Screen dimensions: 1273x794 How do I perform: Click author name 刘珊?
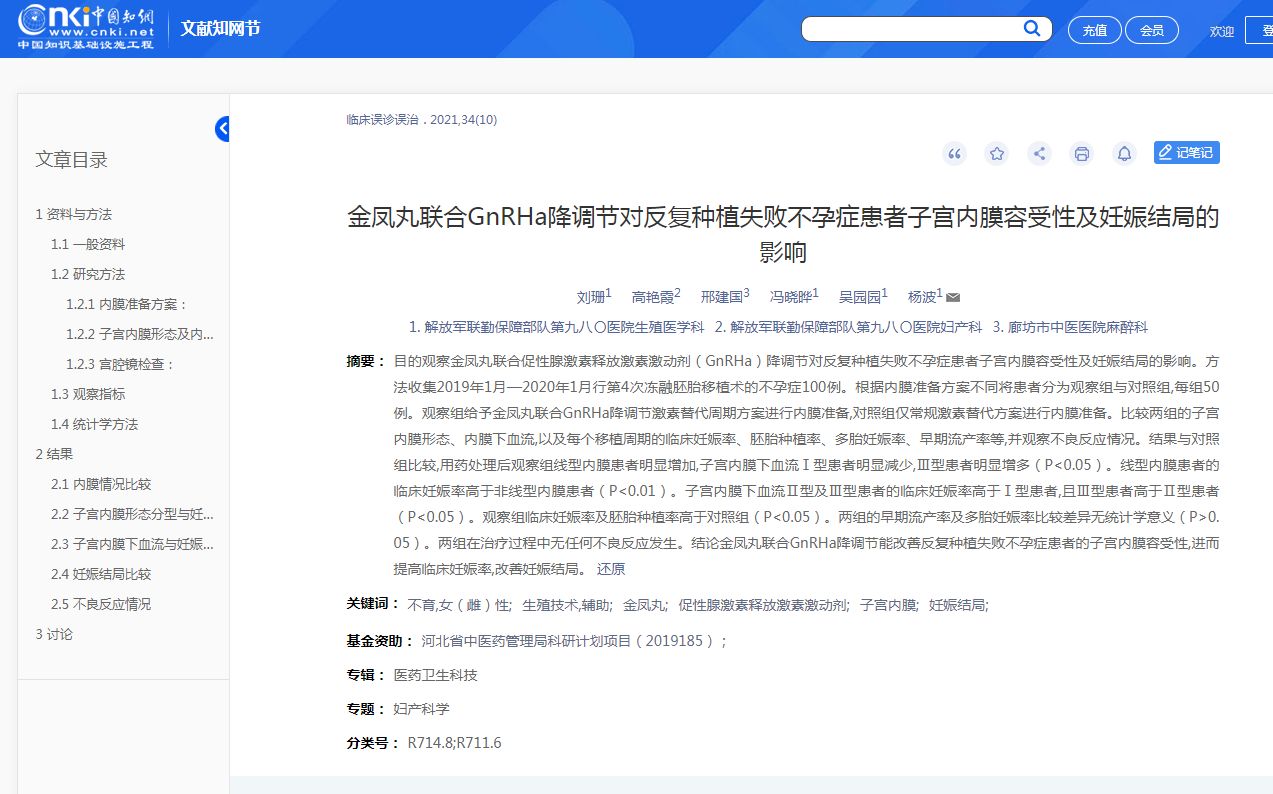tap(590, 297)
